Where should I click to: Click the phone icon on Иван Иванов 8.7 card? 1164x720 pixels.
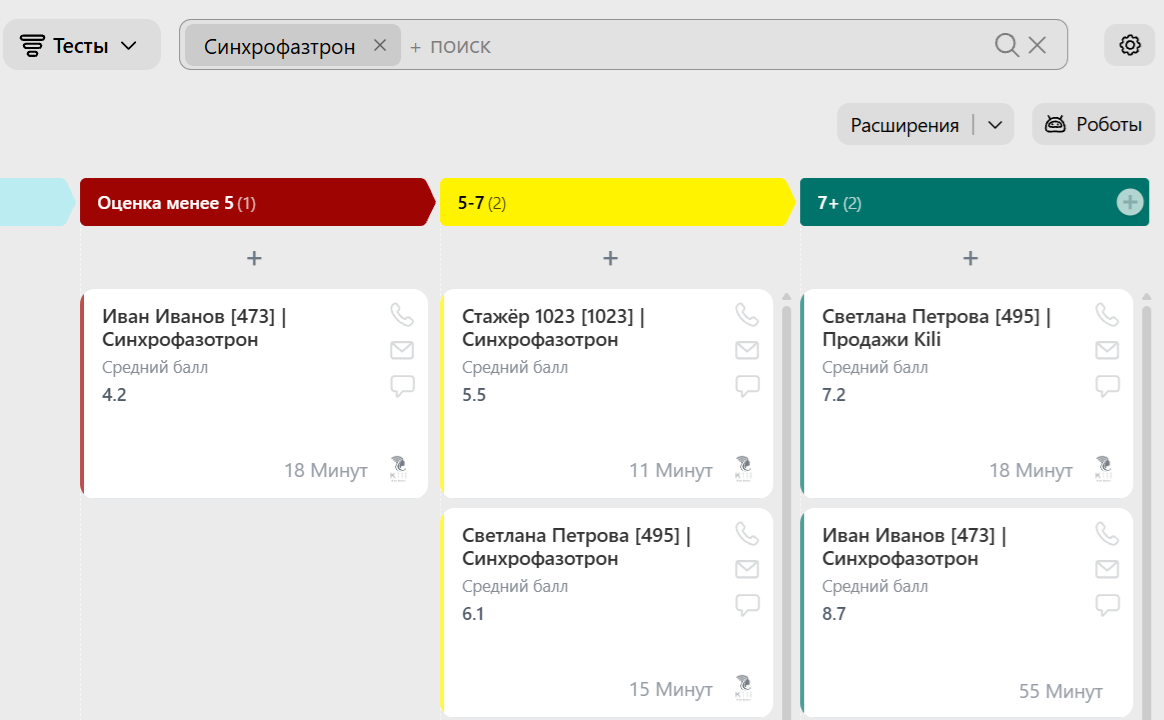pos(1107,533)
